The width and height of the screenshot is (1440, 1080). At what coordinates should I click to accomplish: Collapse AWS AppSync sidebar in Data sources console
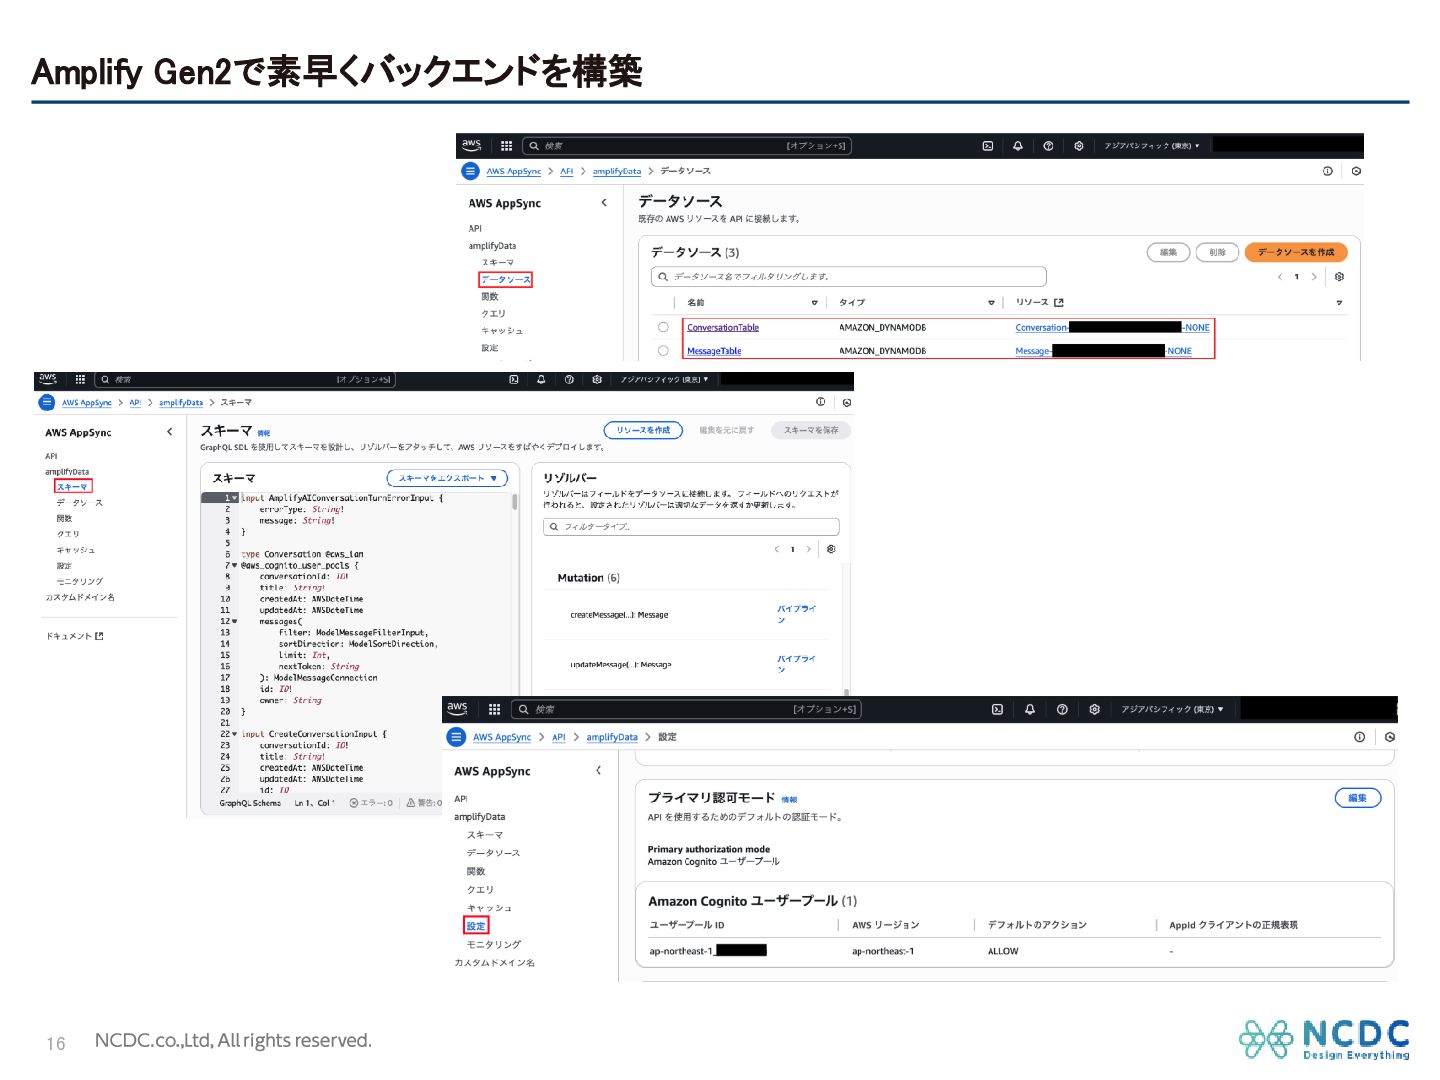click(x=604, y=203)
